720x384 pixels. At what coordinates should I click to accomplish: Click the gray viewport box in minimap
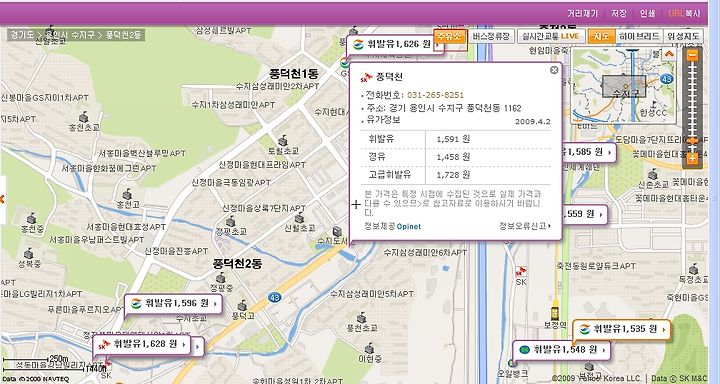pyautogui.click(x=624, y=86)
